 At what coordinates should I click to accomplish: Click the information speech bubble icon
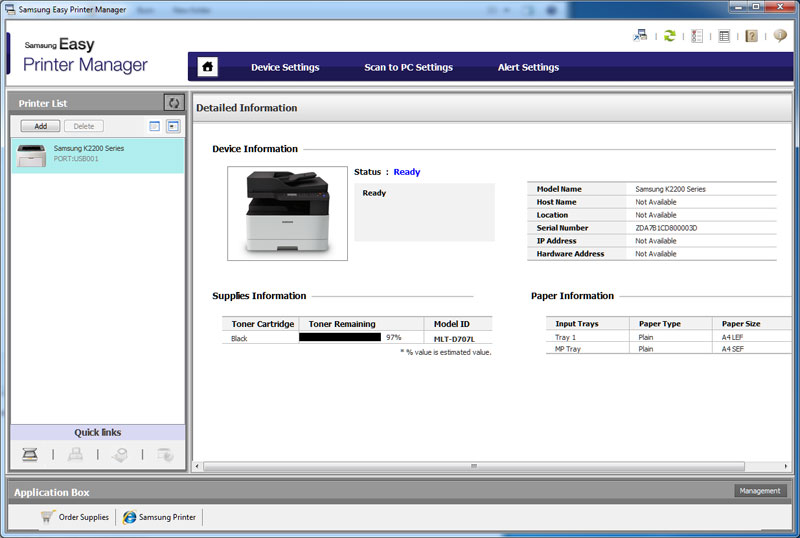tap(780, 35)
